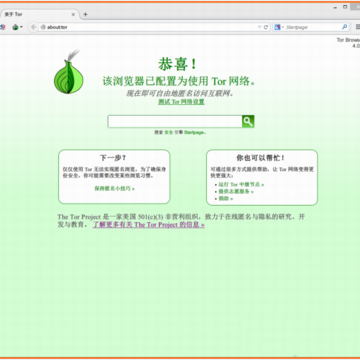The width and height of the screenshot is (360, 360).
Task: Open 测试 Tor 网络设置 link
Action: [181, 102]
